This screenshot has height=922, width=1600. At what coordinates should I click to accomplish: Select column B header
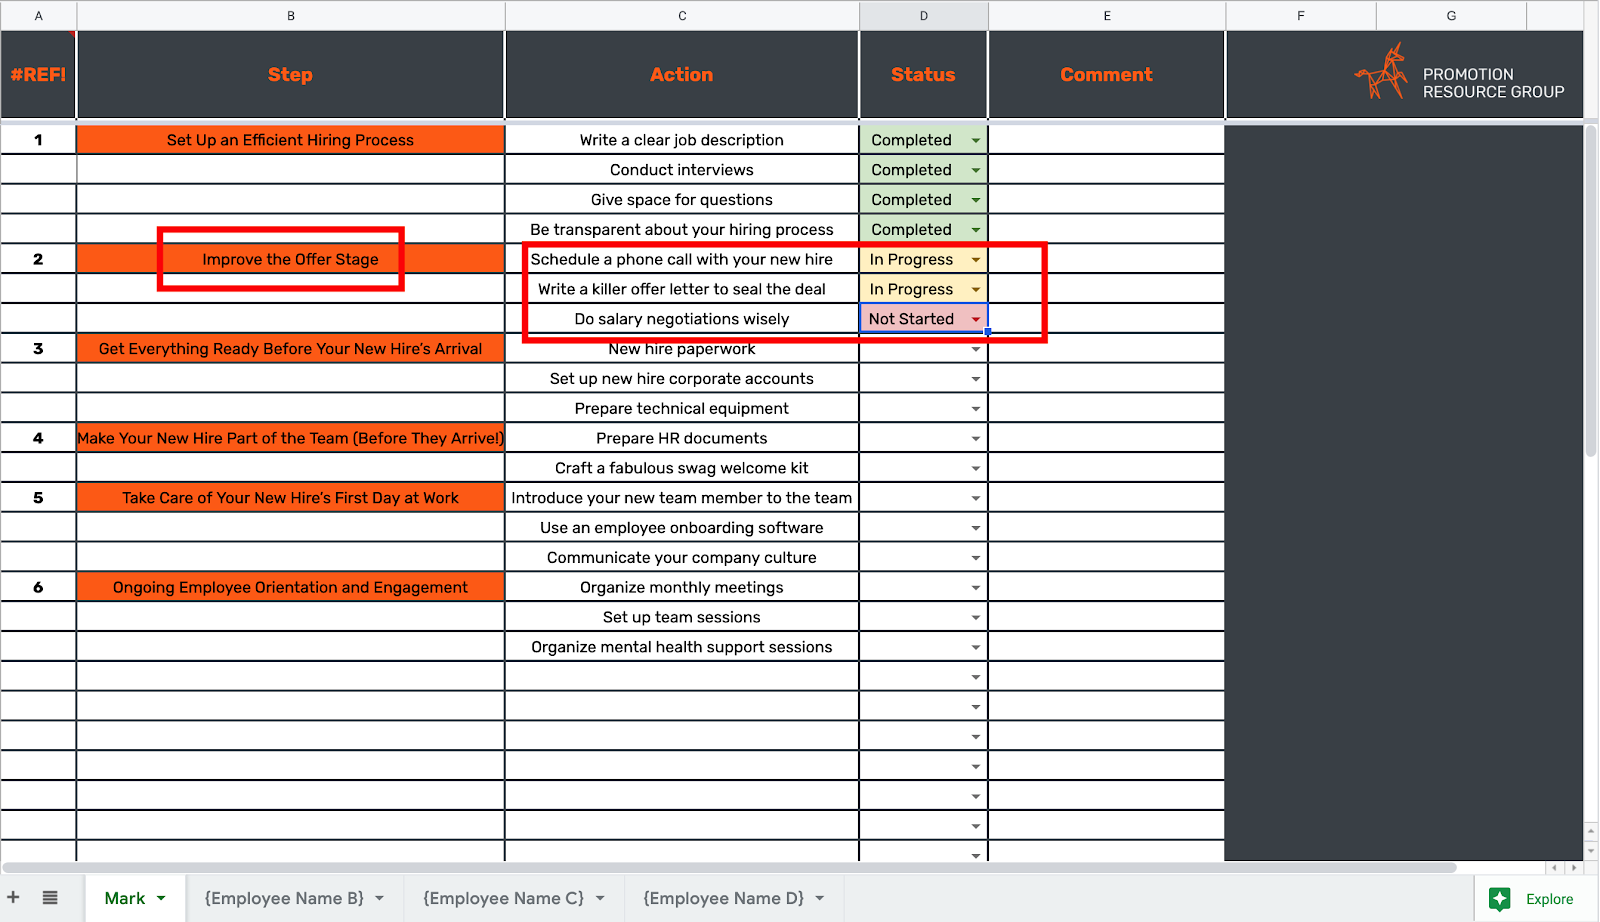[291, 16]
